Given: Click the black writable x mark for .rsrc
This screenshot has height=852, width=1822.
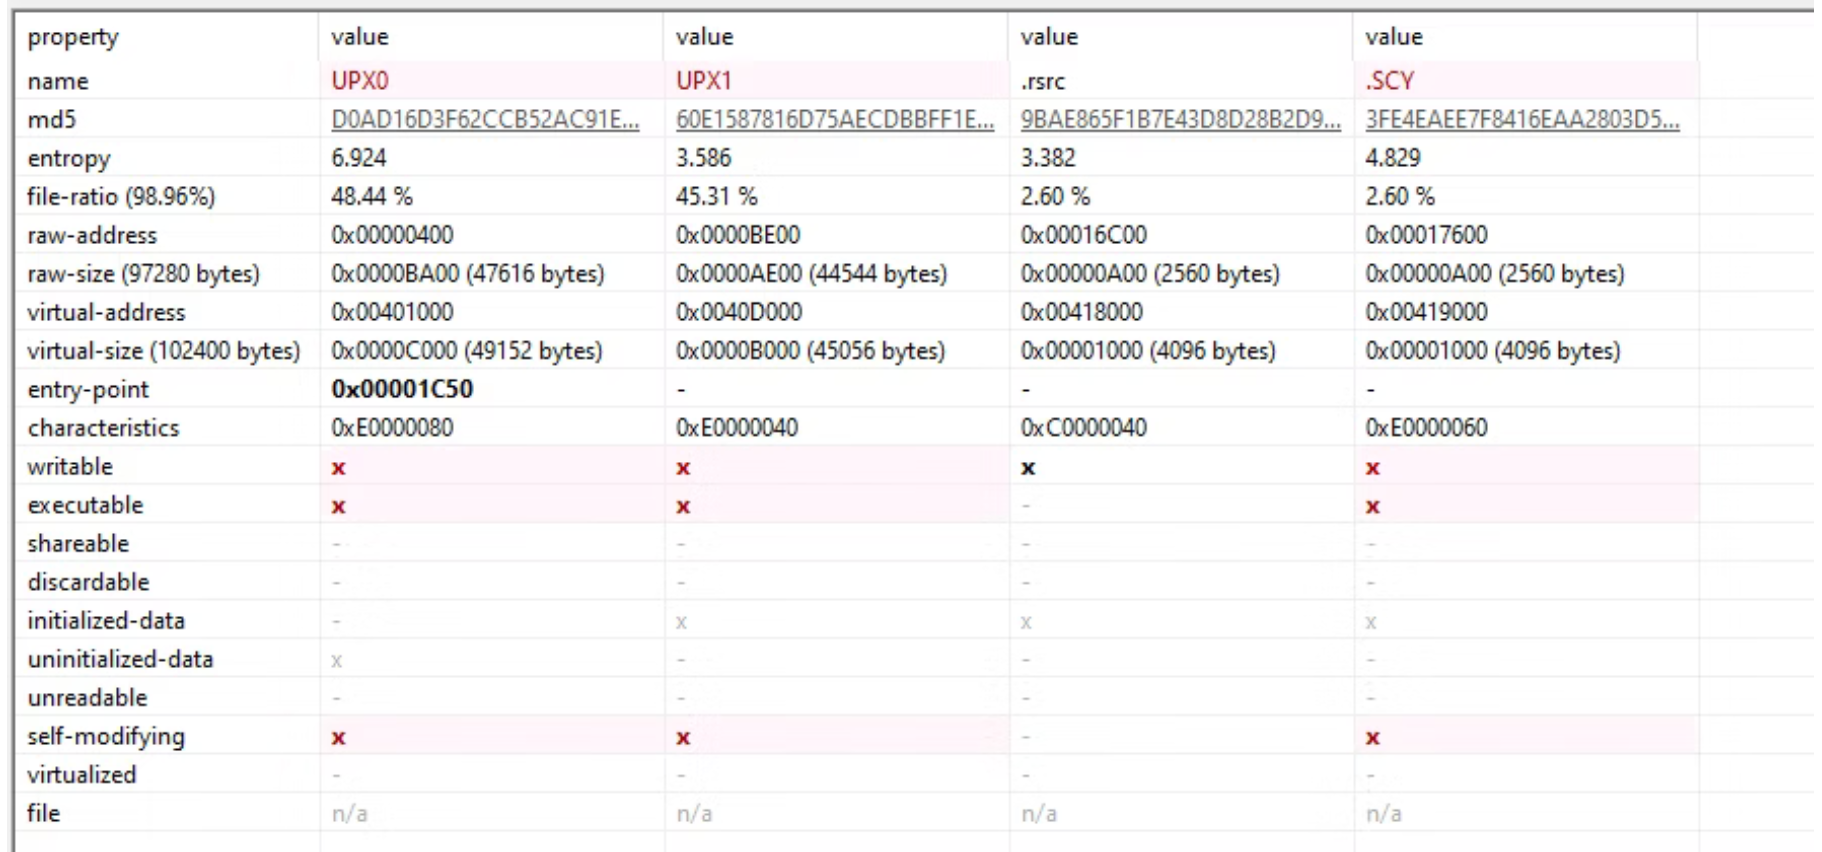Looking at the screenshot, I should point(1028,468).
